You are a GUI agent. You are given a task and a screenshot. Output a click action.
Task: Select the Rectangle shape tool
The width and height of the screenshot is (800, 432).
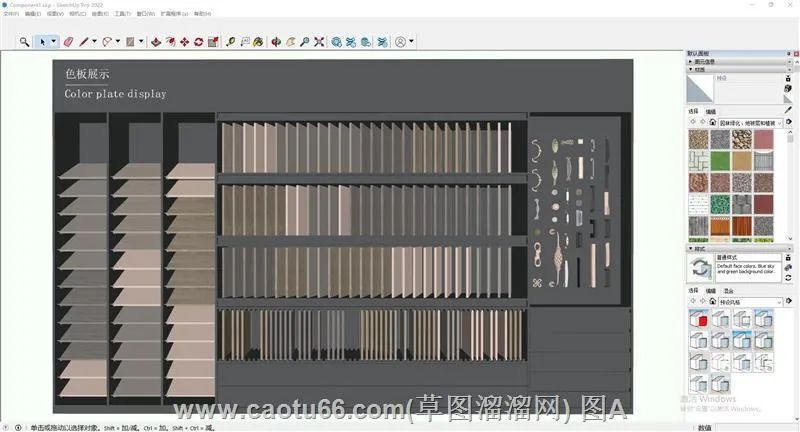click(130, 42)
